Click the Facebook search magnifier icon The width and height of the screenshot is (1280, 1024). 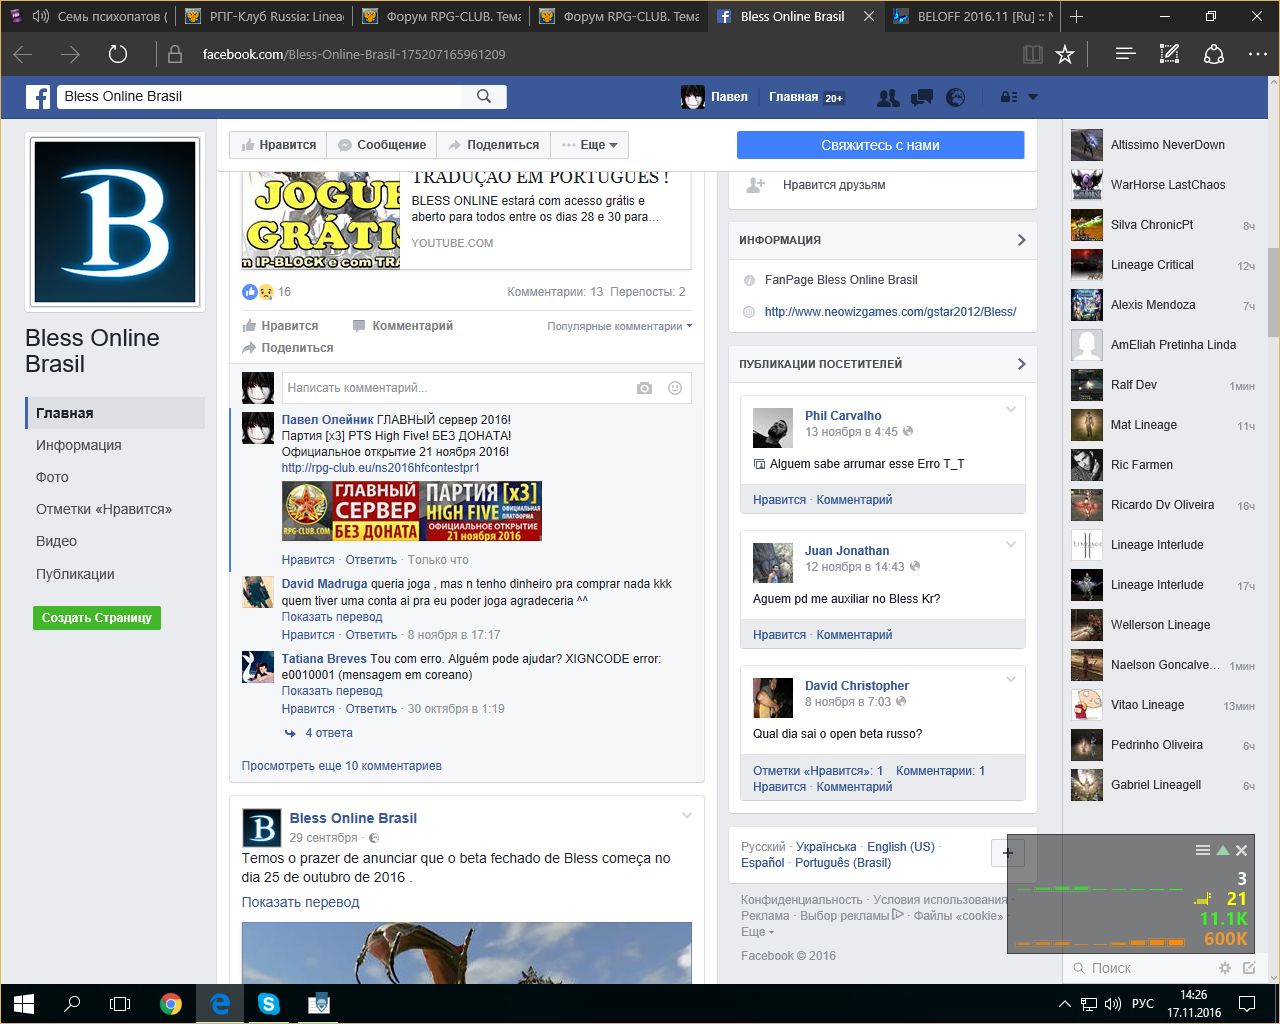tap(484, 96)
